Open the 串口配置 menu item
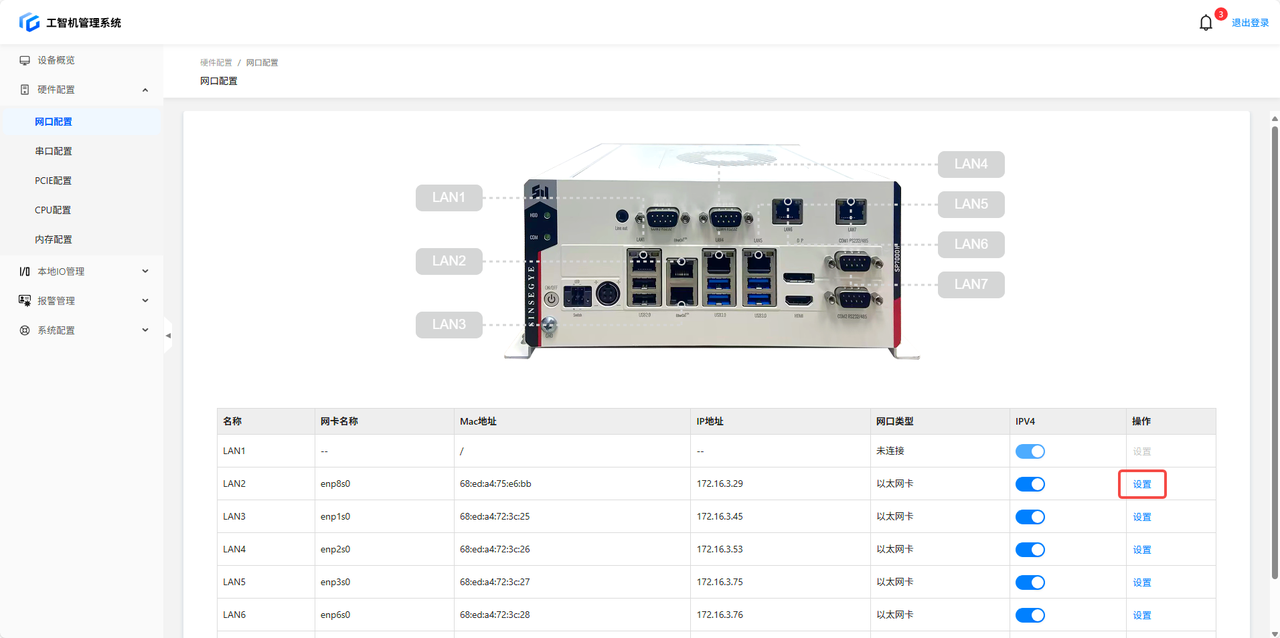Image resolution: width=1280 pixels, height=638 pixels. point(54,152)
